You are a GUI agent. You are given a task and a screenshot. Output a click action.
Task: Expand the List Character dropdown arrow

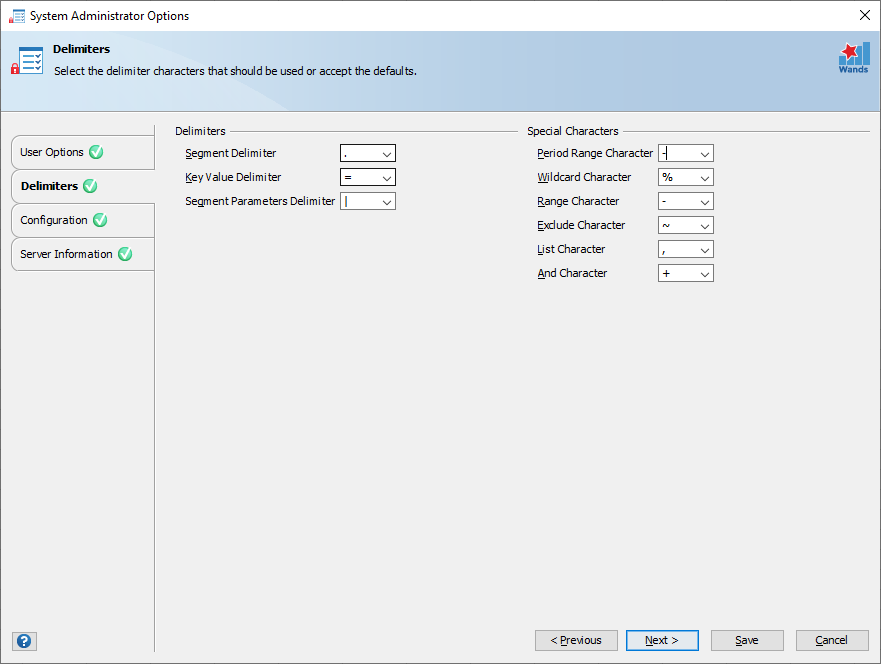(x=705, y=250)
